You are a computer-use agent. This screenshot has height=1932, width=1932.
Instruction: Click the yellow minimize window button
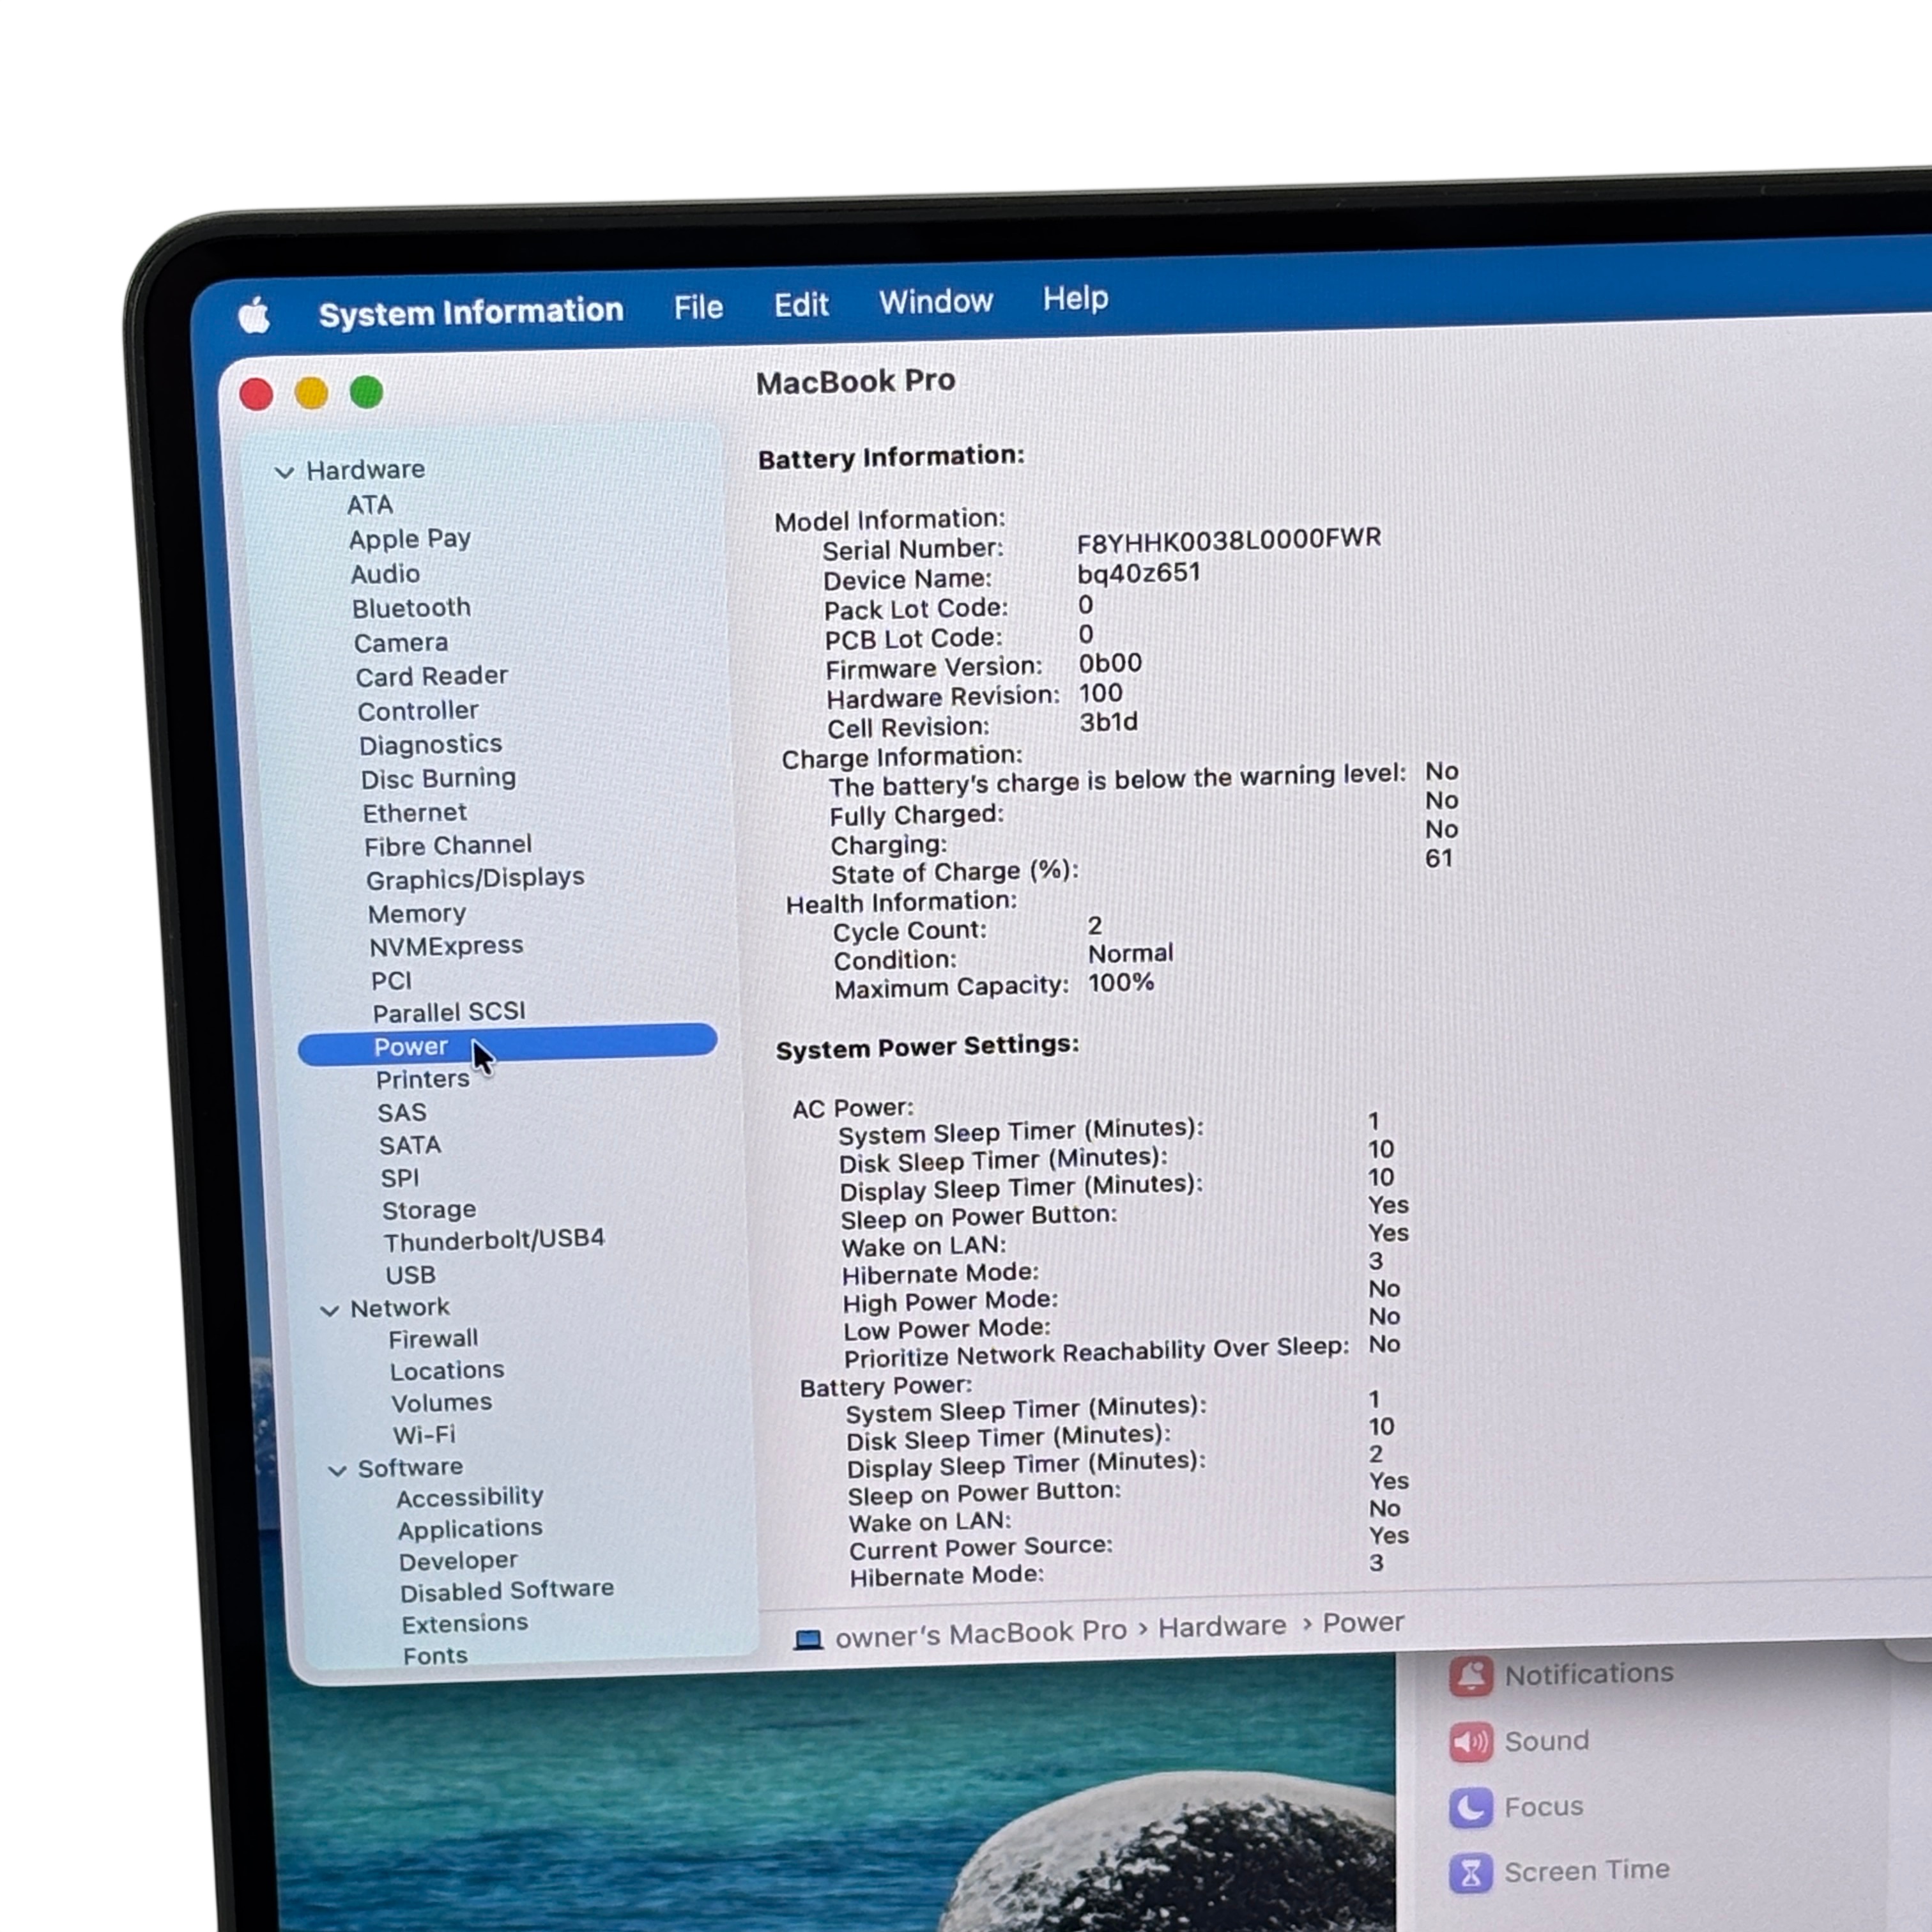coord(311,393)
